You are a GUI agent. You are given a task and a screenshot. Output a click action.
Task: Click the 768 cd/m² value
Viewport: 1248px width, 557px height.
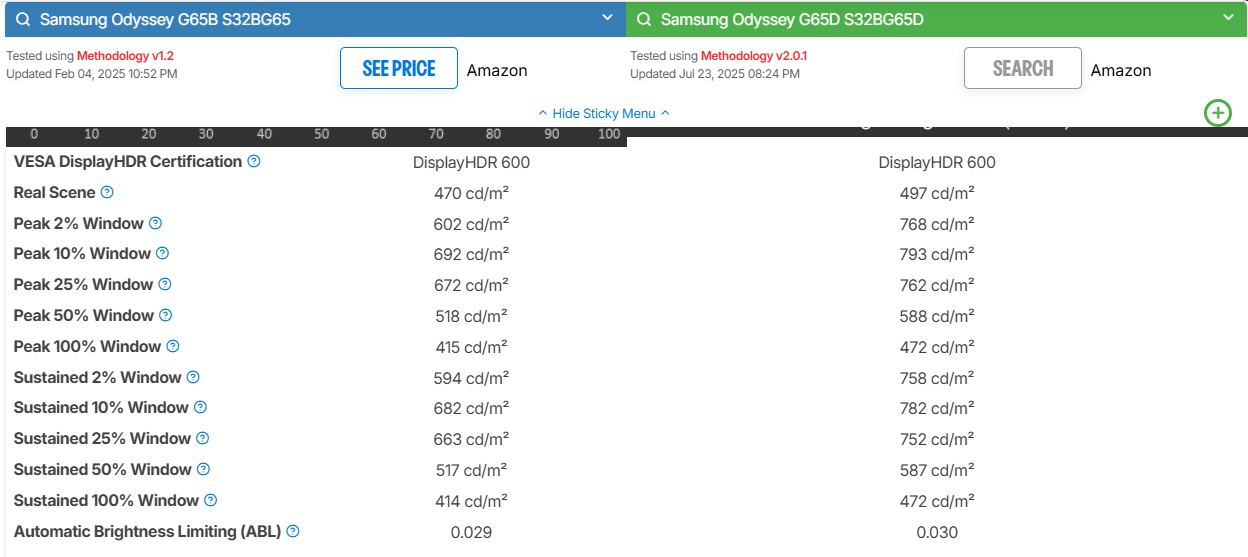937,224
